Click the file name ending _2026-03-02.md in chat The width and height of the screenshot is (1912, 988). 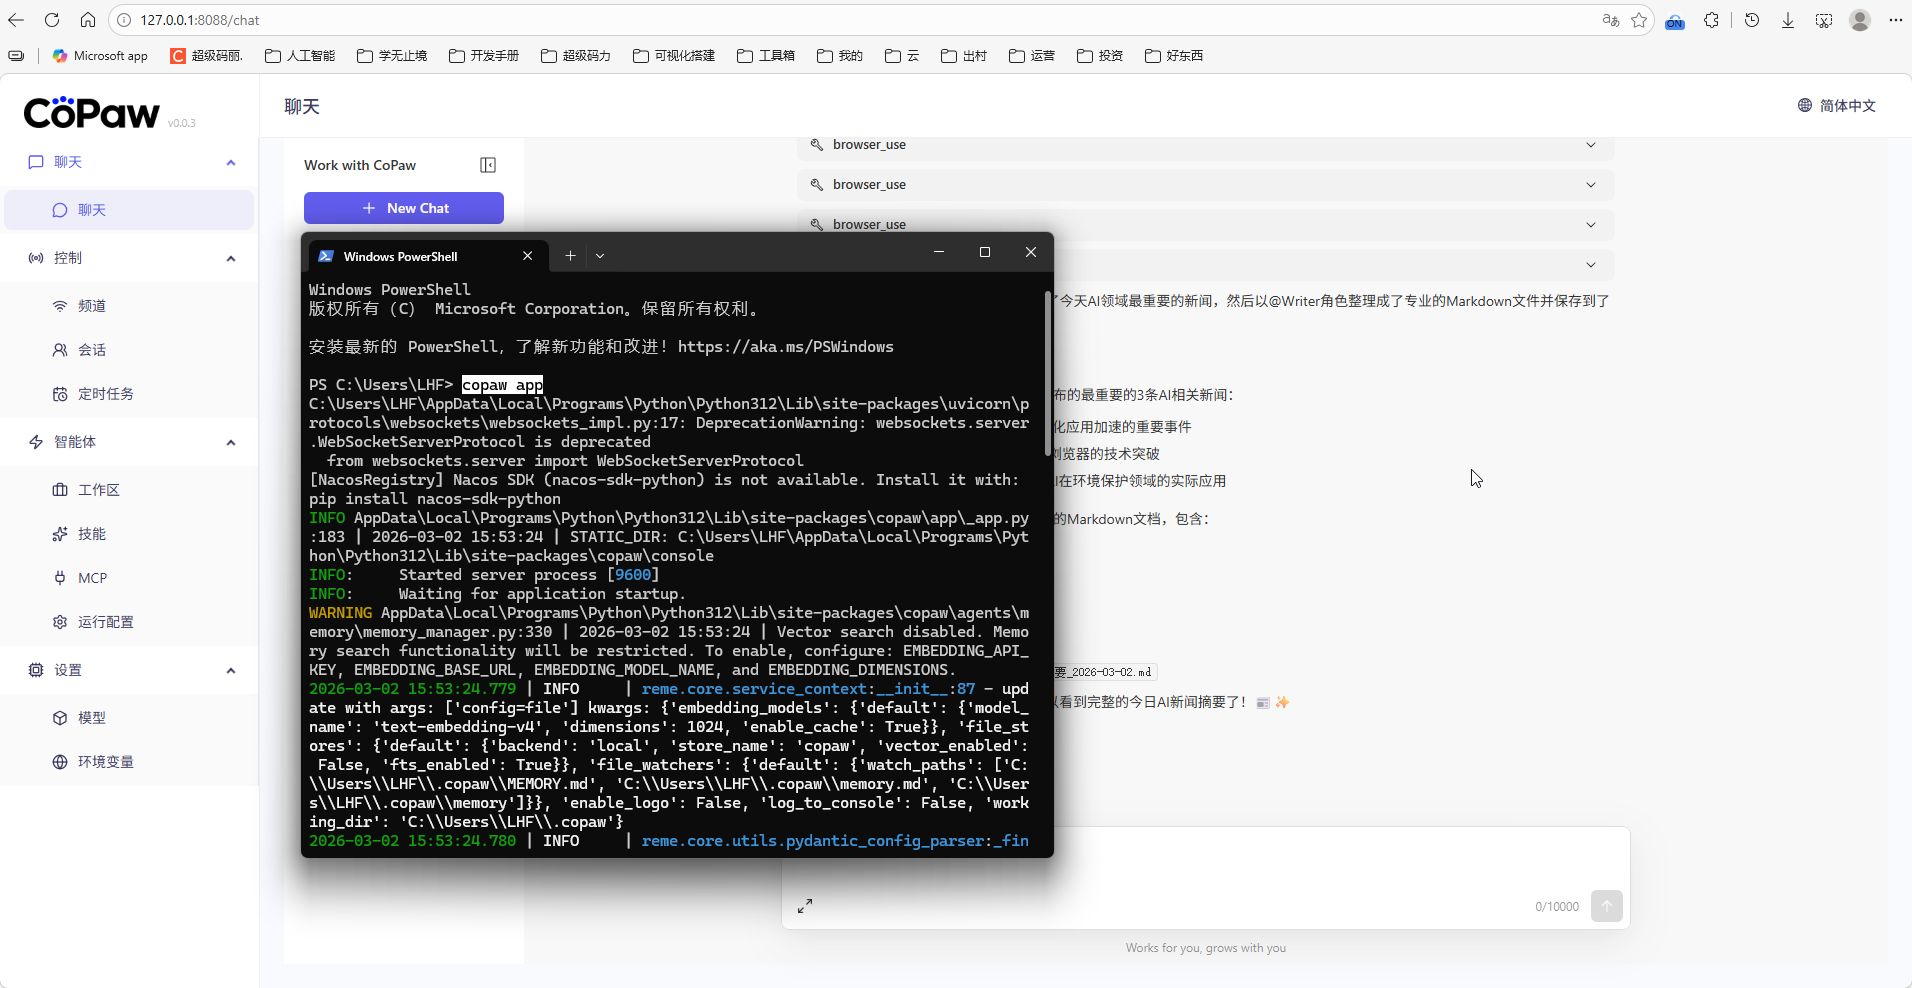coord(1105,672)
